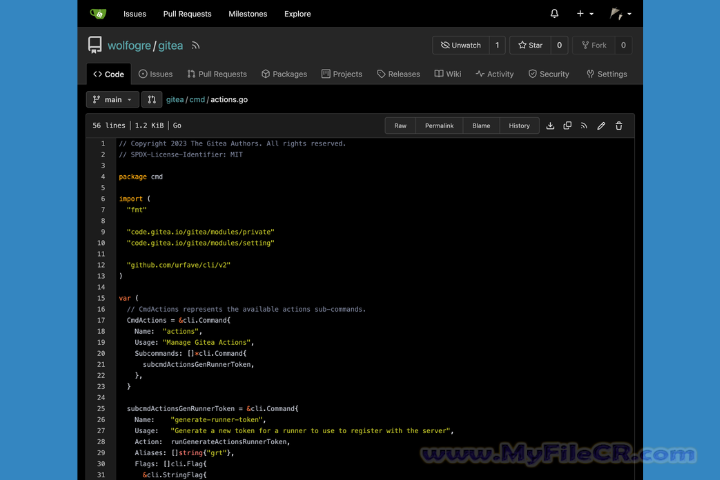720x480 pixels.
Task: Expand the main branch dropdown
Action: 112,100
